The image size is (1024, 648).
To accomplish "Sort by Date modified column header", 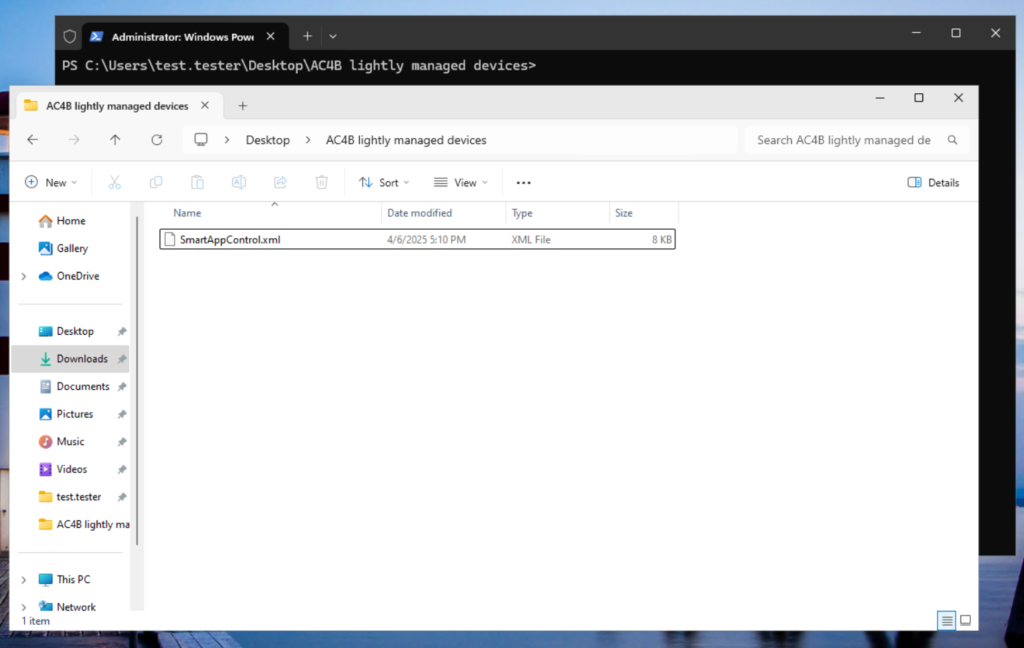I will [420, 213].
